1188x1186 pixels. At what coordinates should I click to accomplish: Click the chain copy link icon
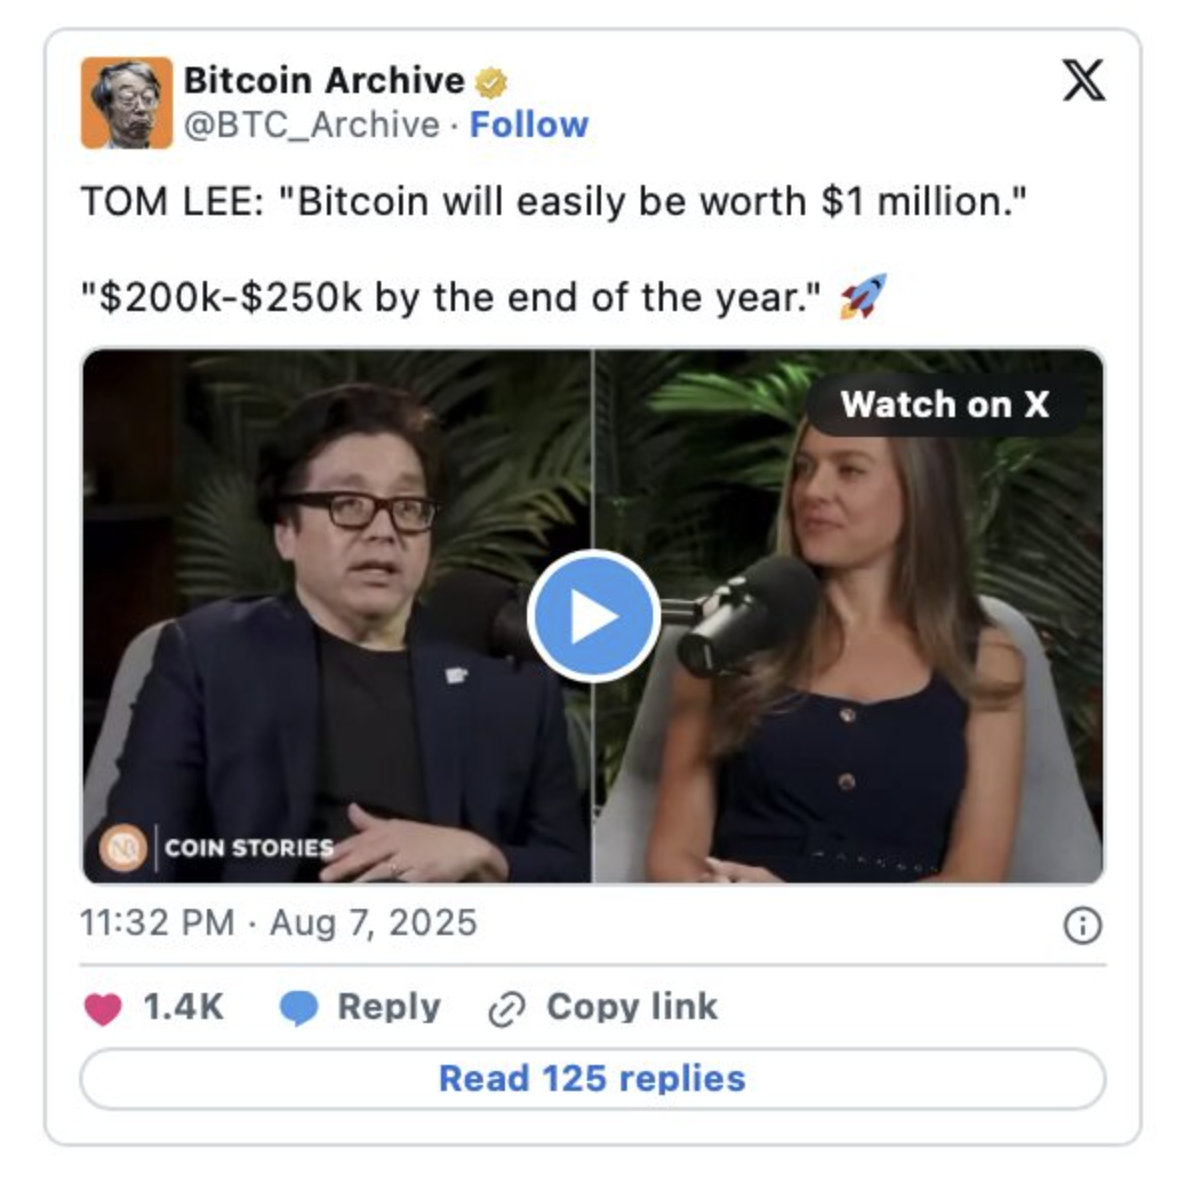click(x=507, y=1009)
